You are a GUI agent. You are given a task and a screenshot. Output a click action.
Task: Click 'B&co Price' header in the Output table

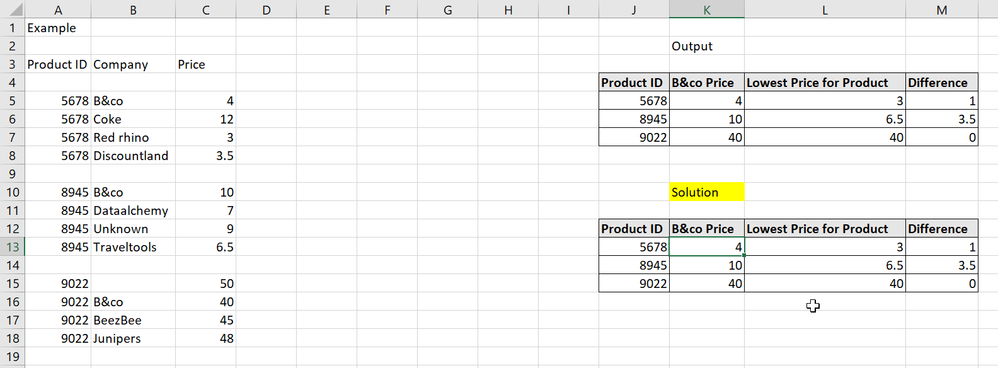coord(706,83)
